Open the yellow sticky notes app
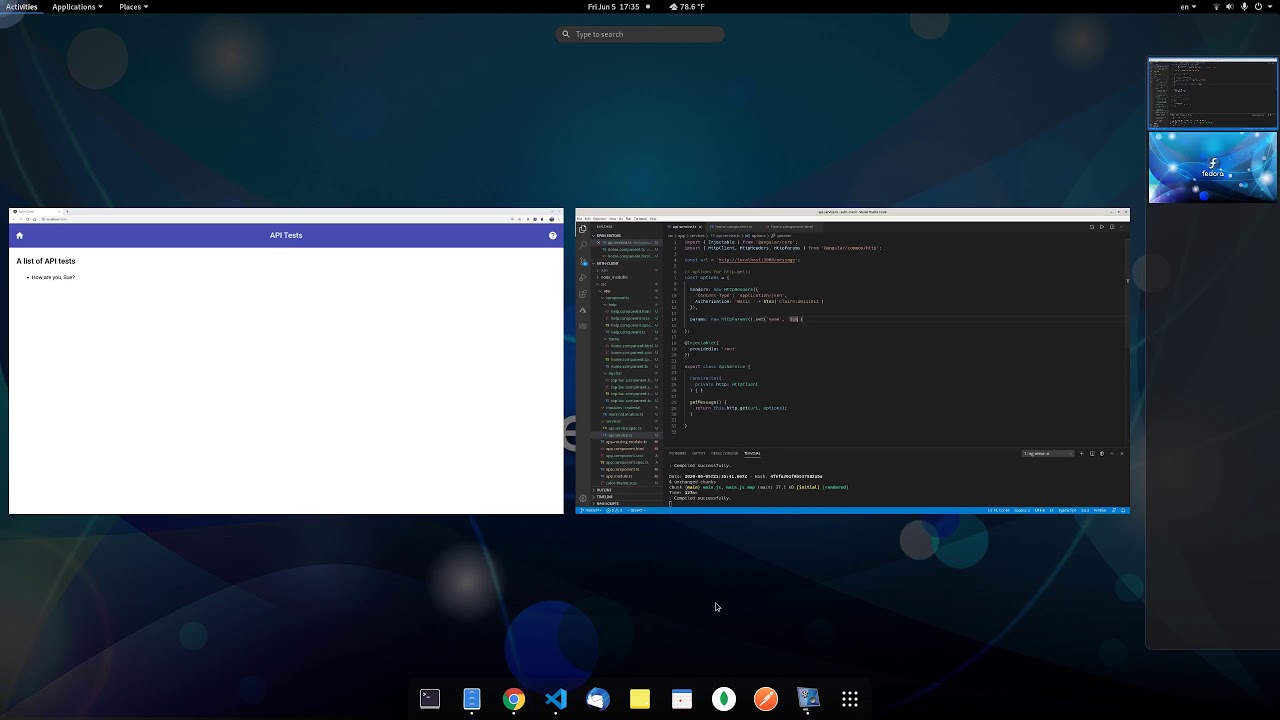 640,699
